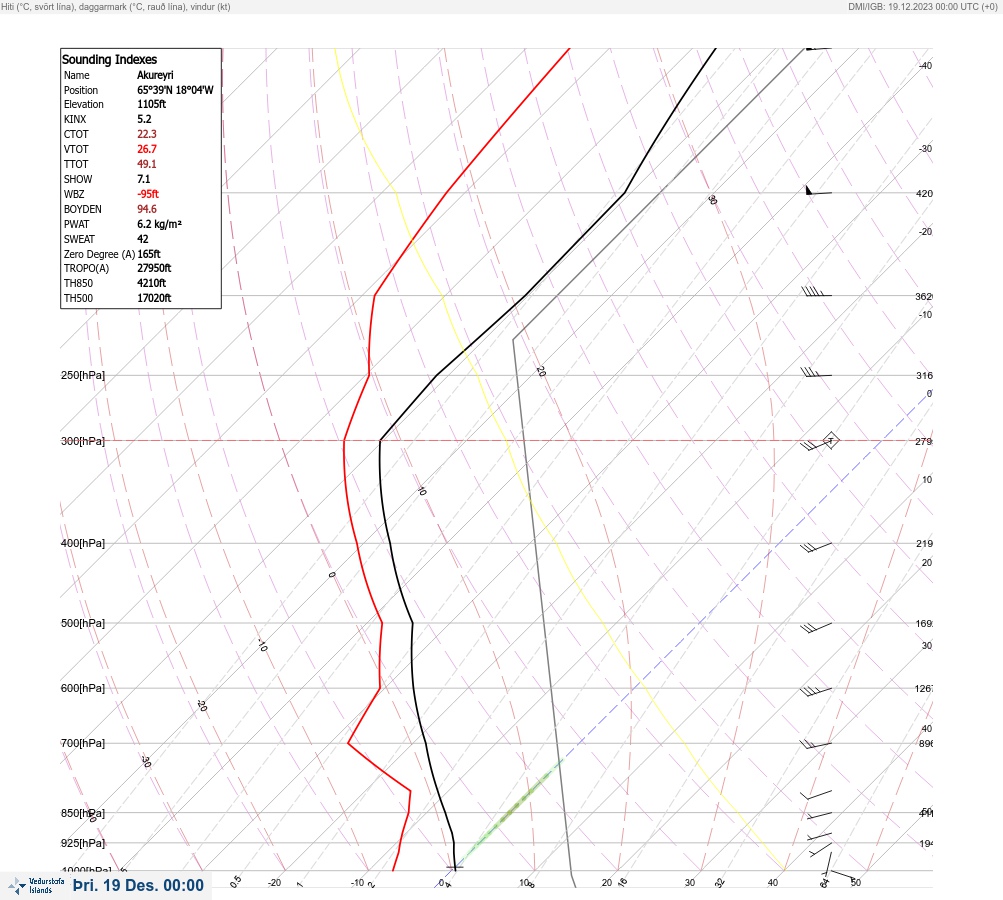Click the date label 'Þri. 19 Des. 00:00'
This screenshot has width=1003, height=900.
tap(138, 885)
